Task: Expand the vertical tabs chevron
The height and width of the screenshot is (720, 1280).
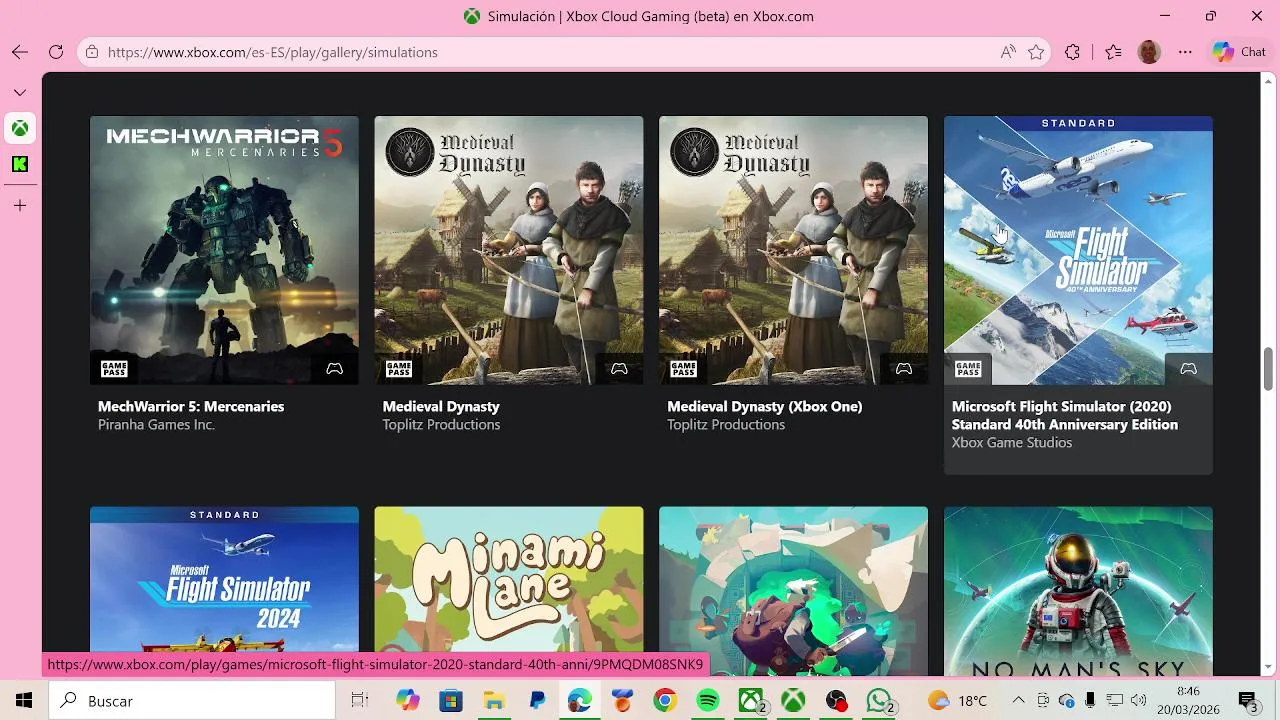Action: (20, 92)
